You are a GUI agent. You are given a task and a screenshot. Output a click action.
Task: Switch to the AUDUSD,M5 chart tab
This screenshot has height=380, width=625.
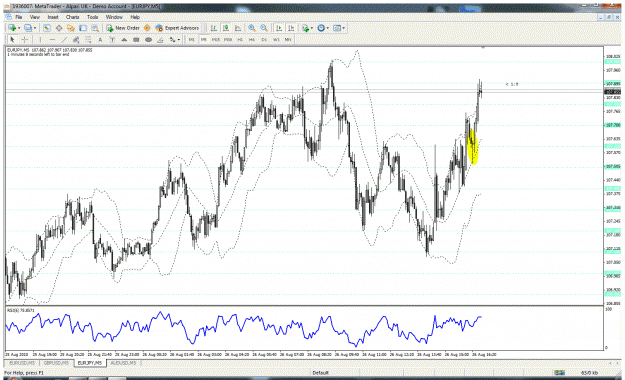123,363
